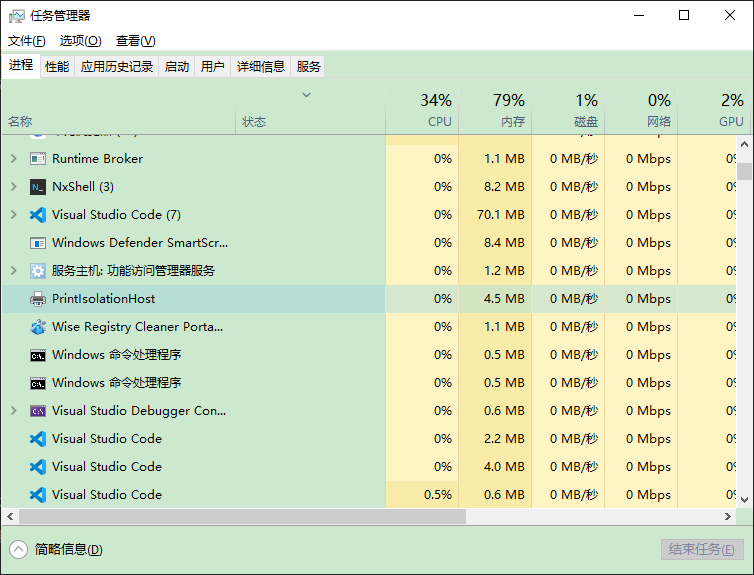Click the 0.5% CPU value
This screenshot has height=575, width=754.
tap(438, 495)
